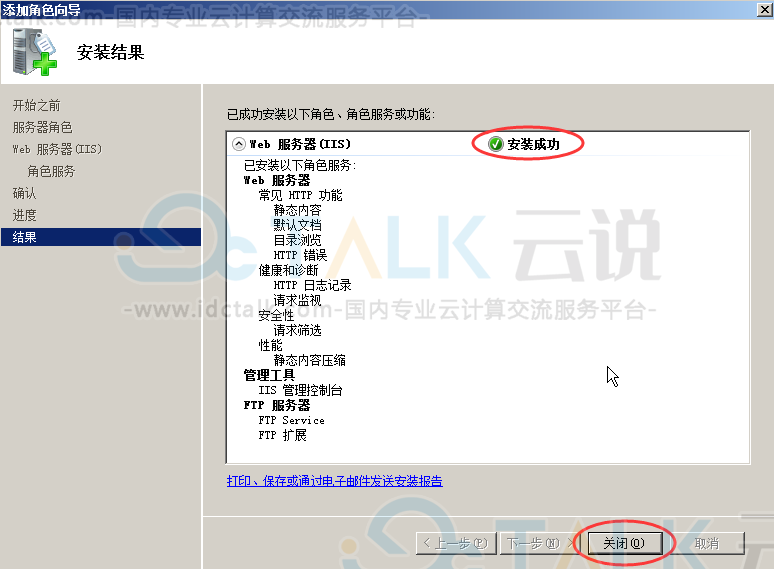Click bold 管理工具 heading

269,375
